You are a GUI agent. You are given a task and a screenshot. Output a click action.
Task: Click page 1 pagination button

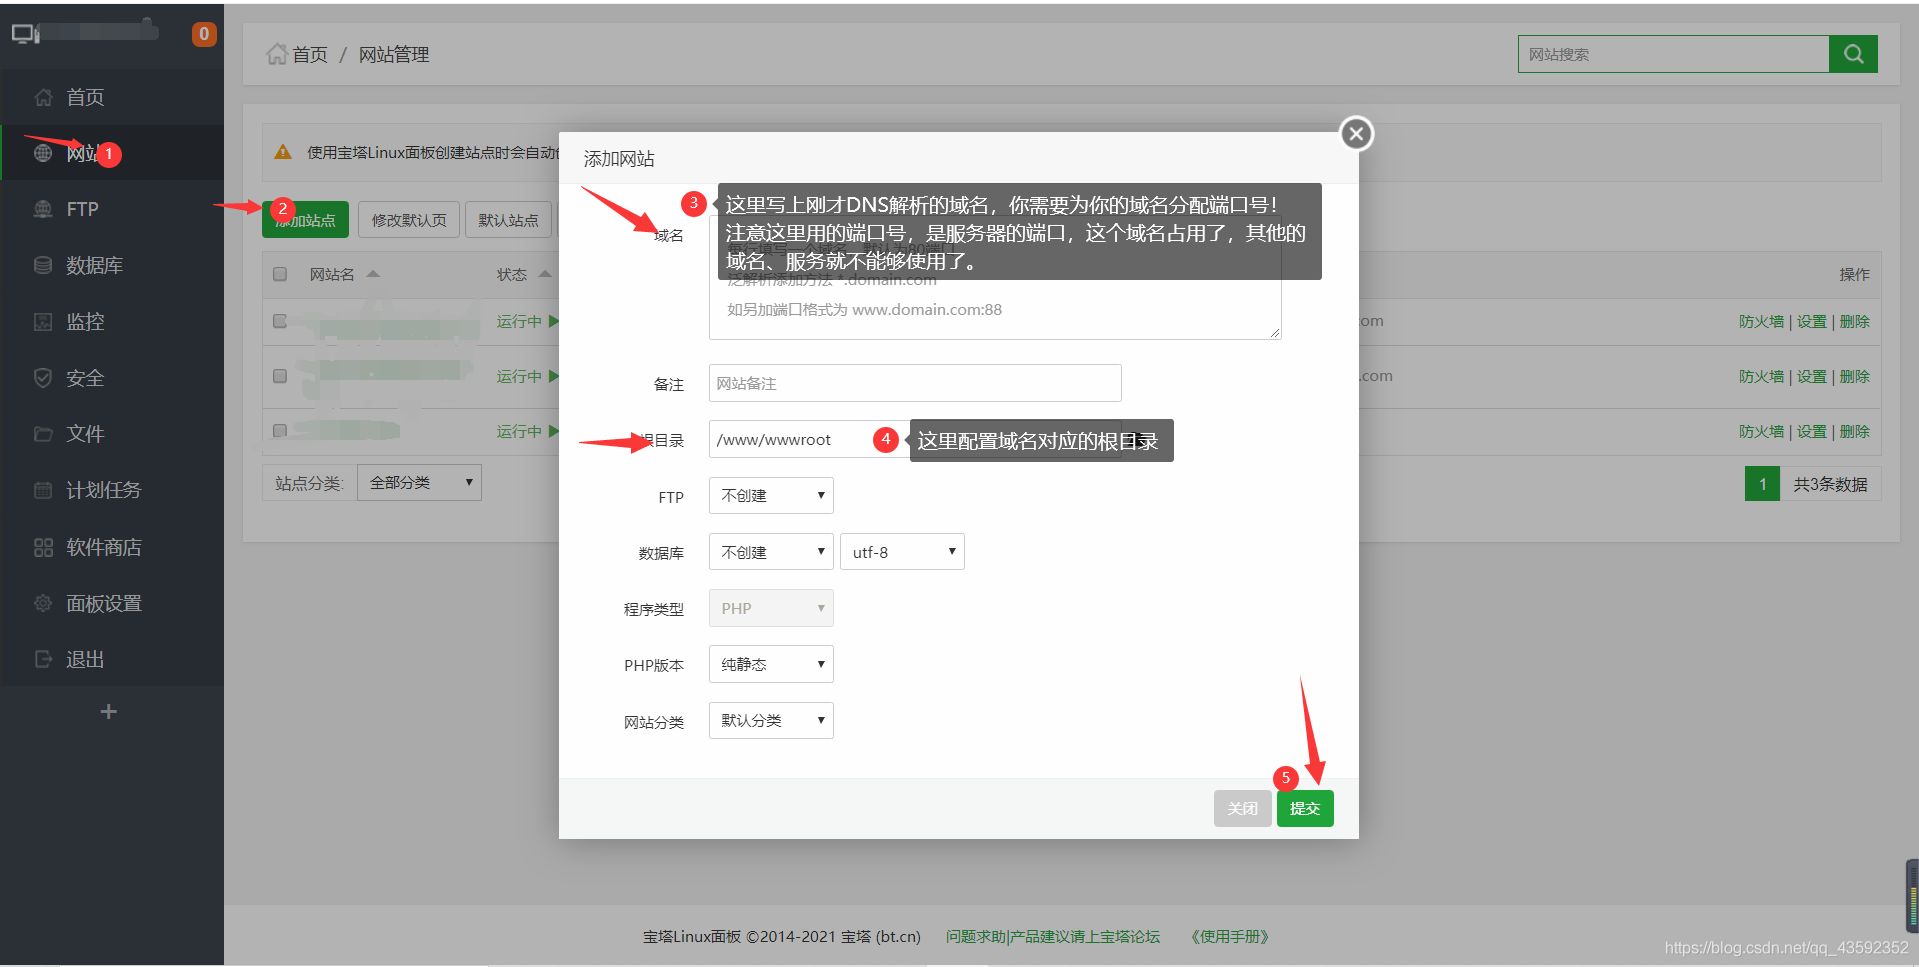tap(1762, 484)
